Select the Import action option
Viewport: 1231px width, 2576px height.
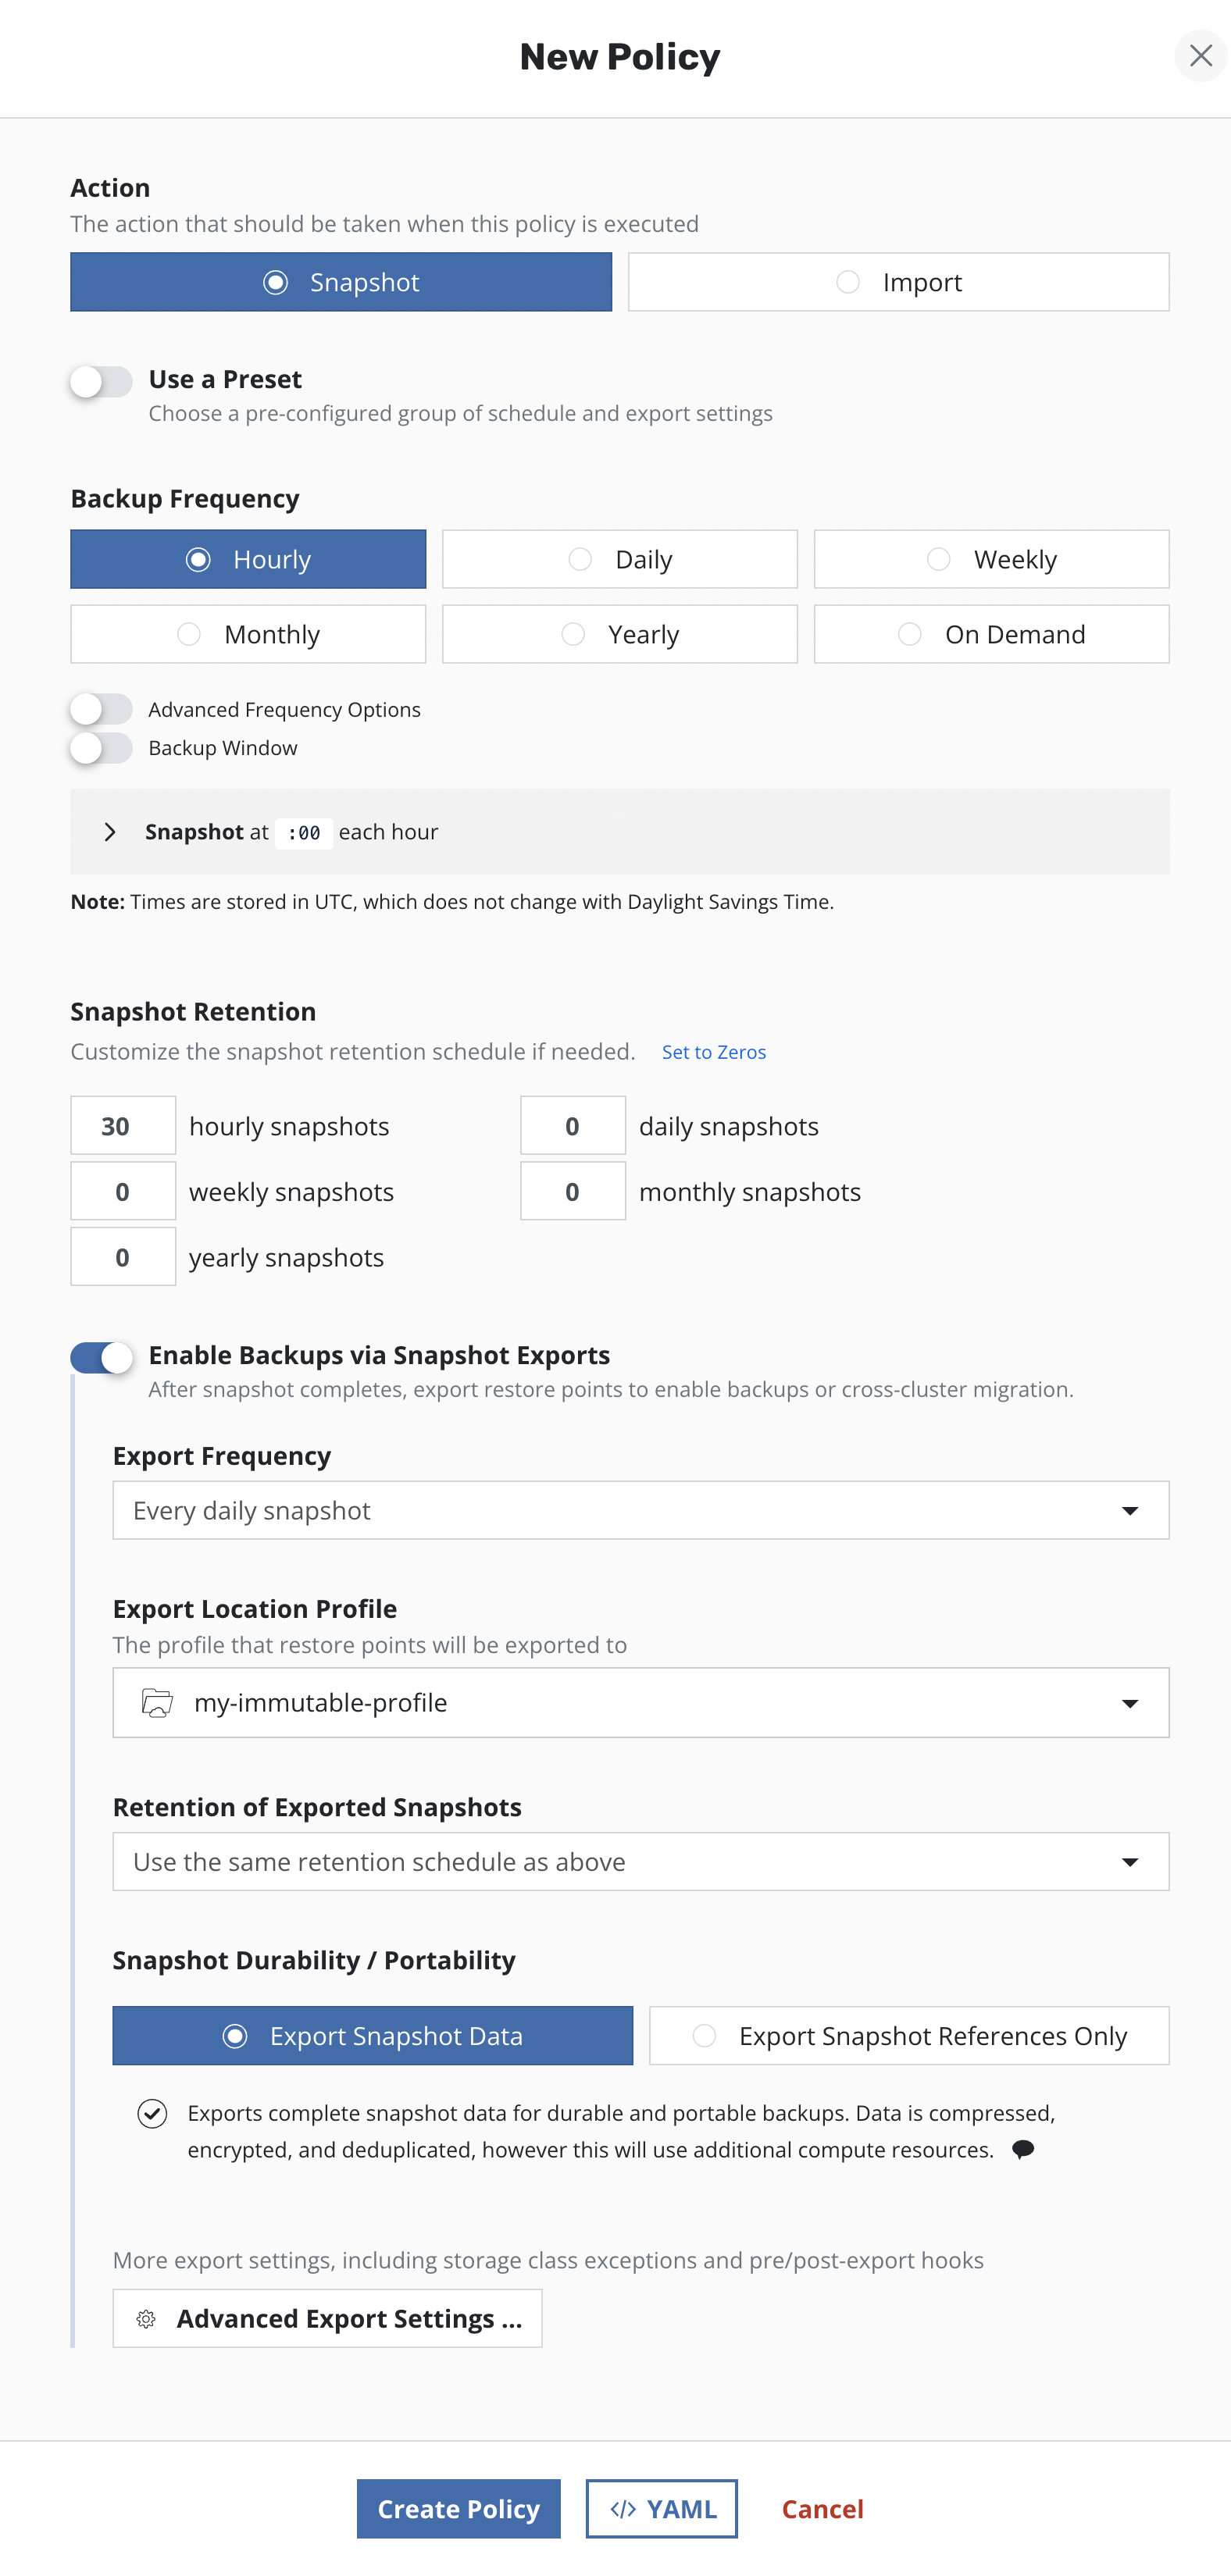click(x=897, y=282)
